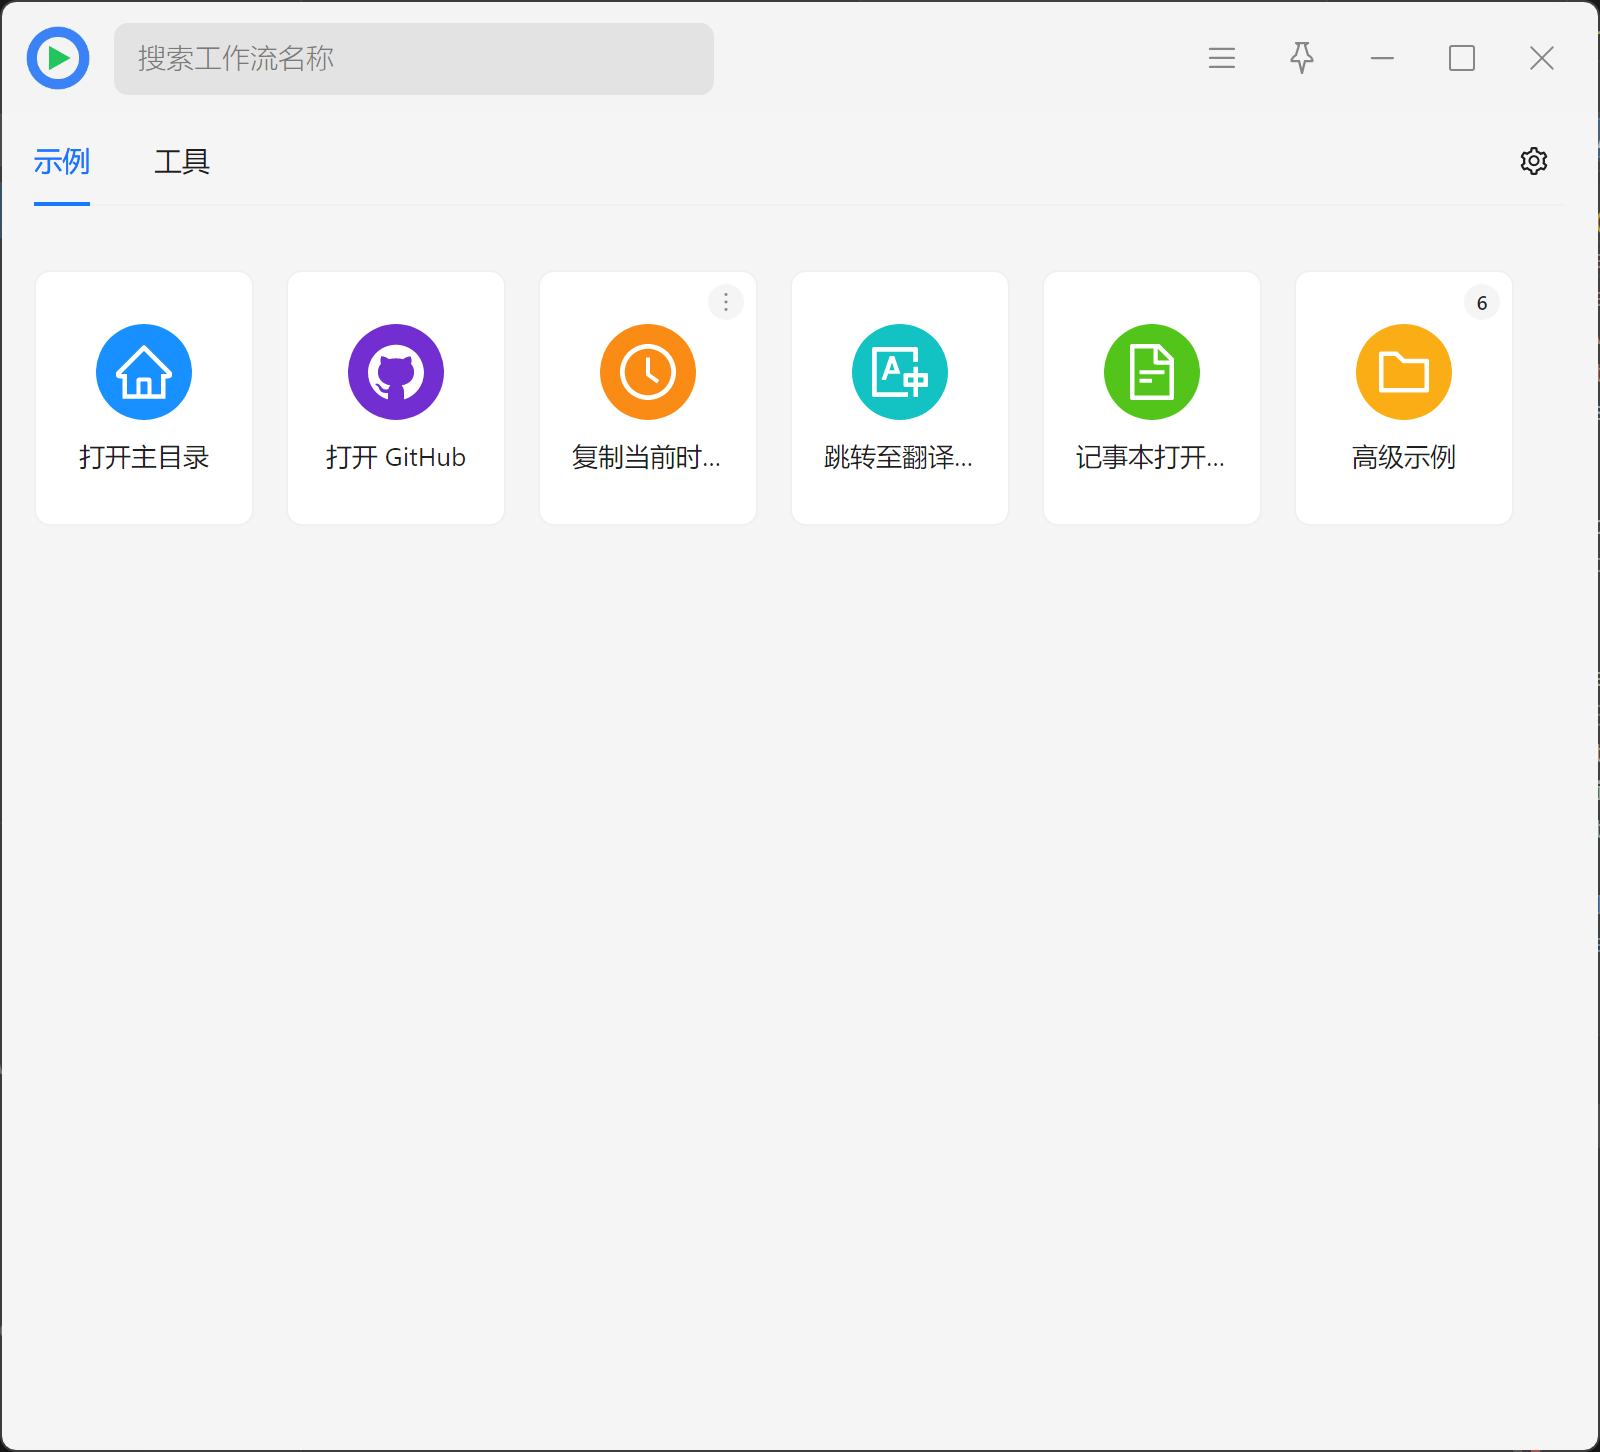Switch to the 工具 tab
This screenshot has width=1600, height=1452.
coord(182,161)
